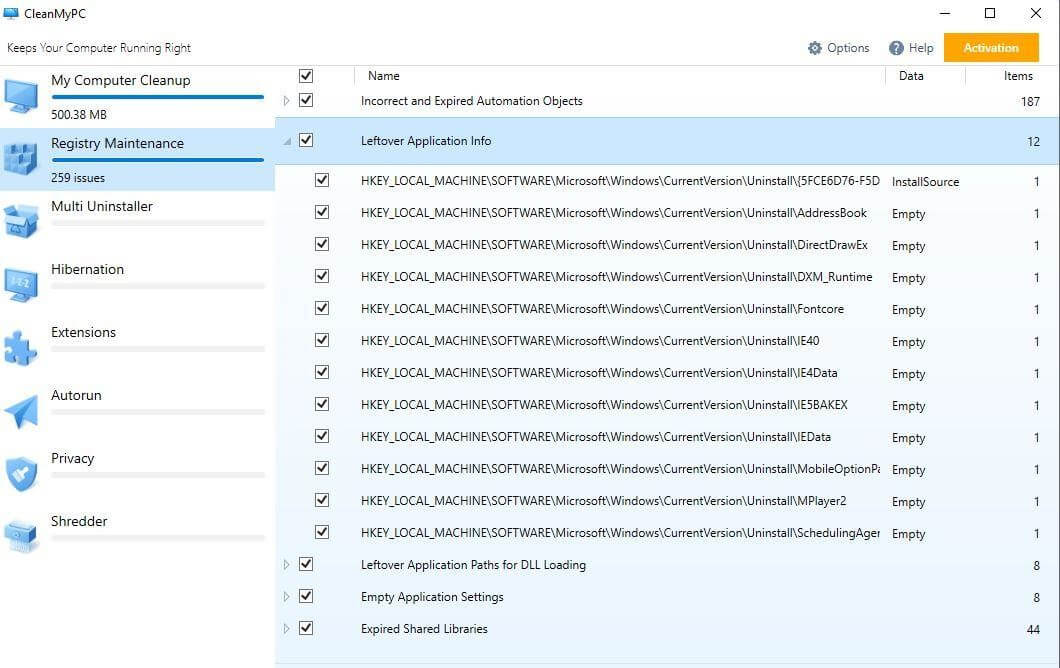The width and height of the screenshot is (1060, 668).
Task: Select the Registry Maintenance section
Action: pos(137,160)
